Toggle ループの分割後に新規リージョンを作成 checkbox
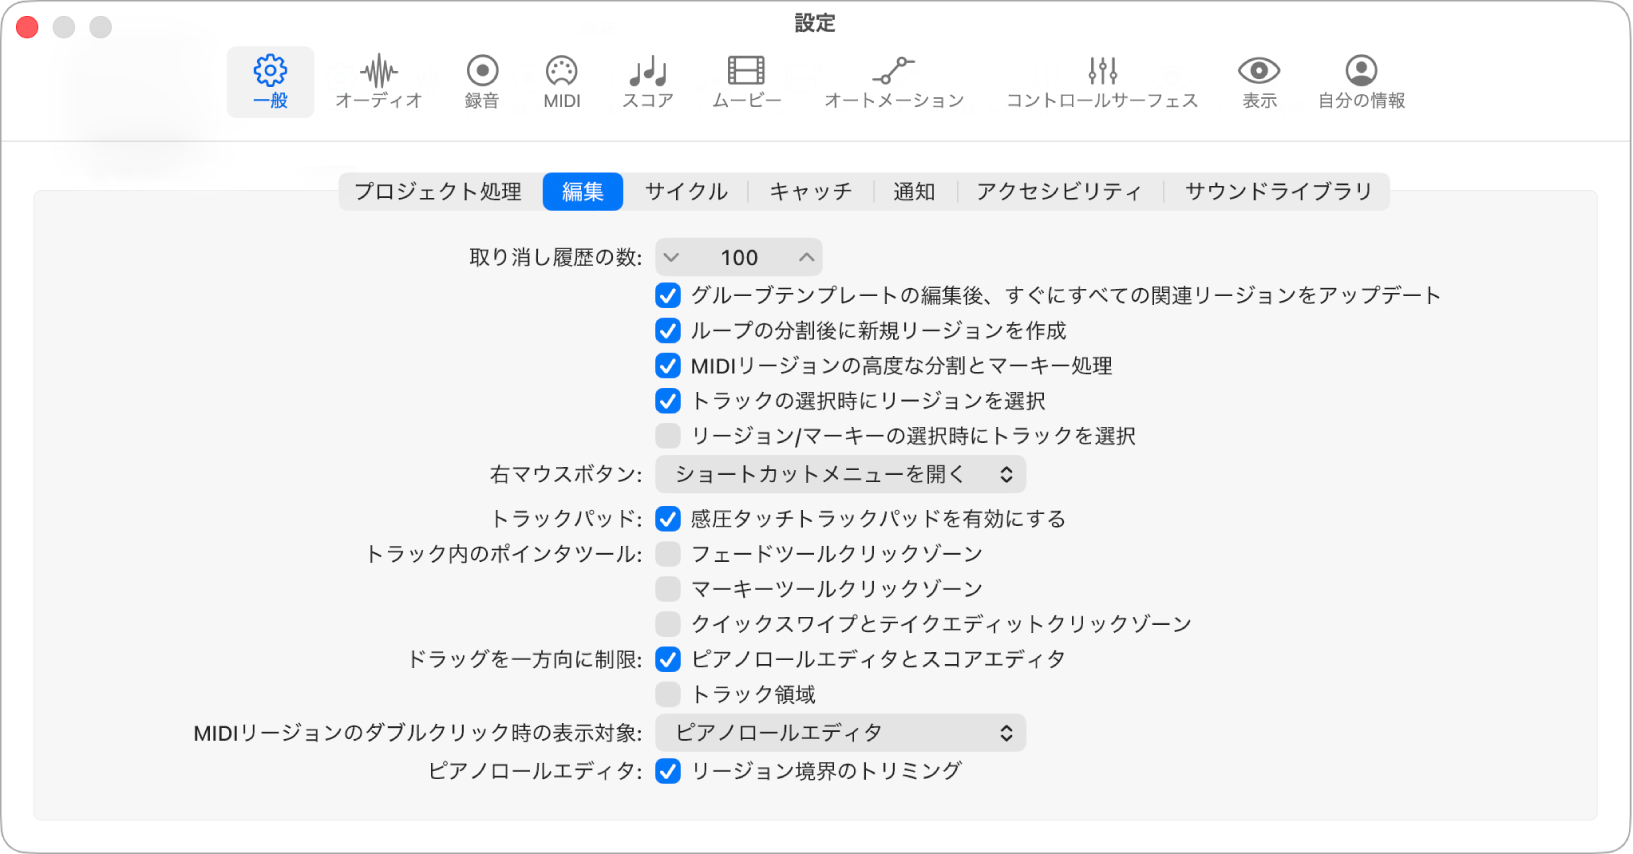 point(668,330)
